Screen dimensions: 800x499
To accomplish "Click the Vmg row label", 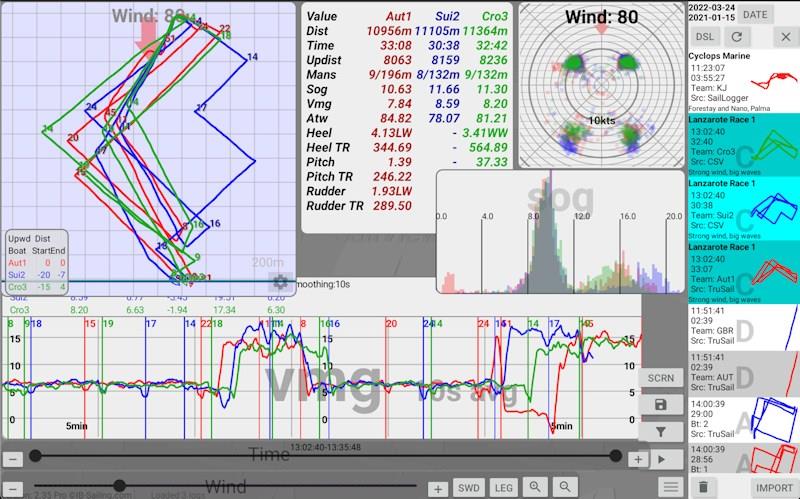I will point(319,104).
